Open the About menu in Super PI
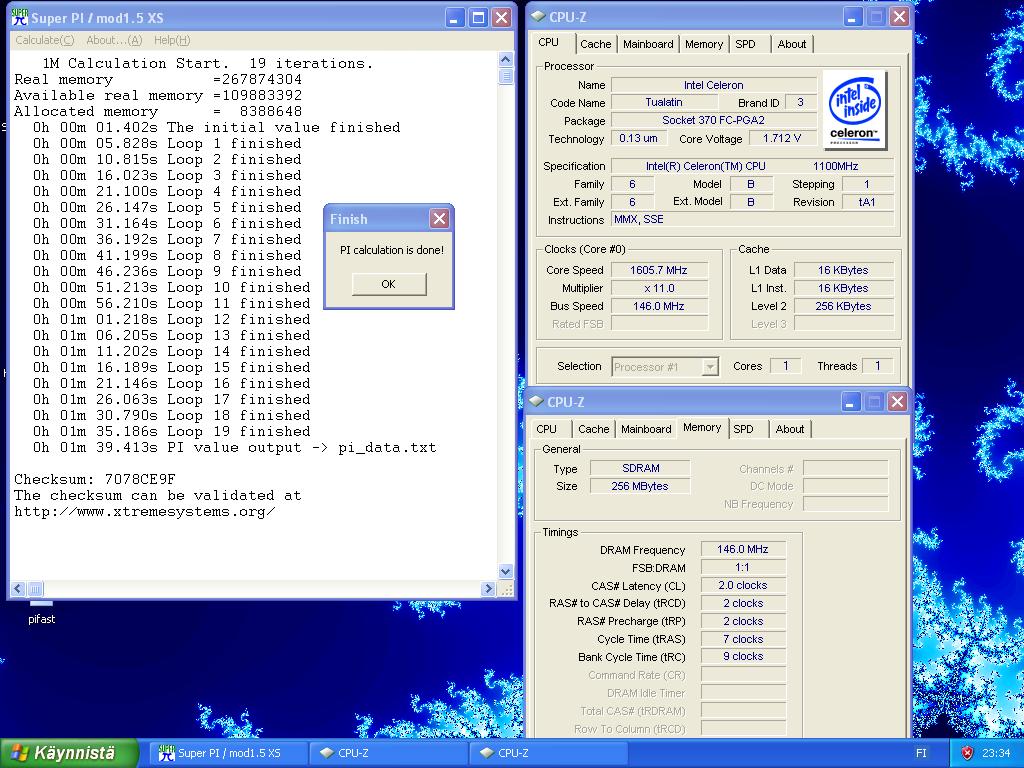The height and width of the screenshot is (768, 1024). click(x=114, y=40)
